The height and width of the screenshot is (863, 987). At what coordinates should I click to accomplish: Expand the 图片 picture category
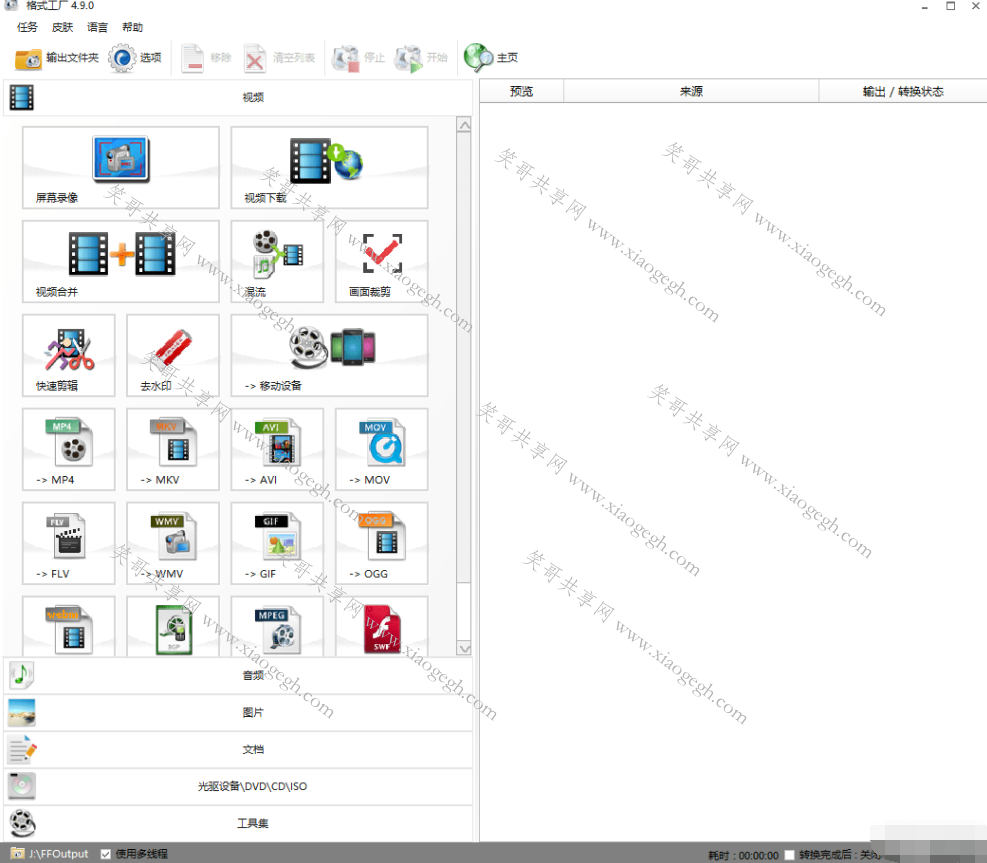pyautogui.click(x=238, y=713)
